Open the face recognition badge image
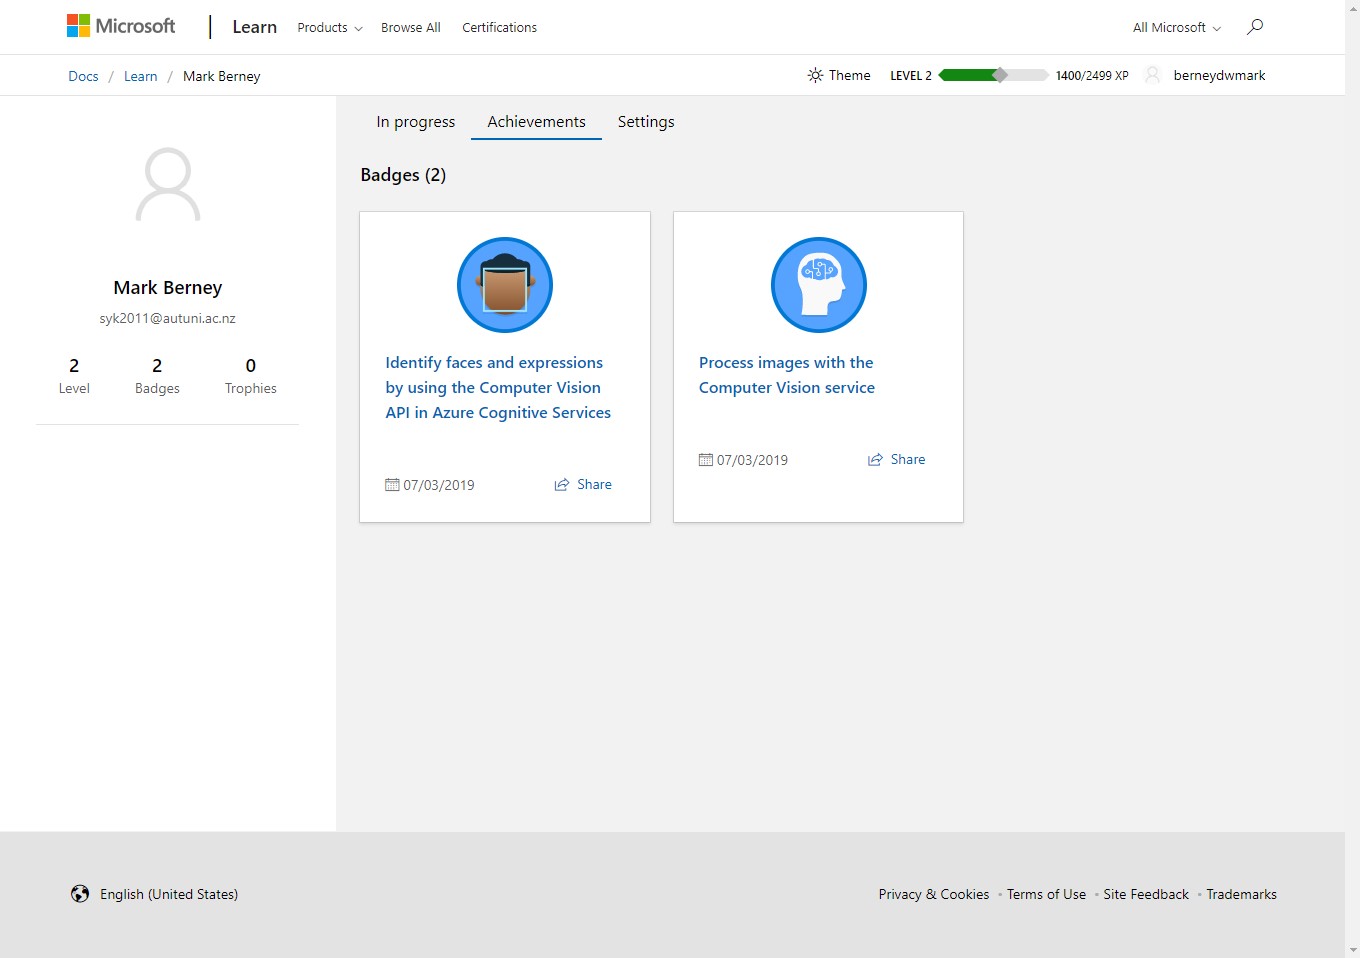The height and width of the screenshot is (958, 1360). pos(505,285)
